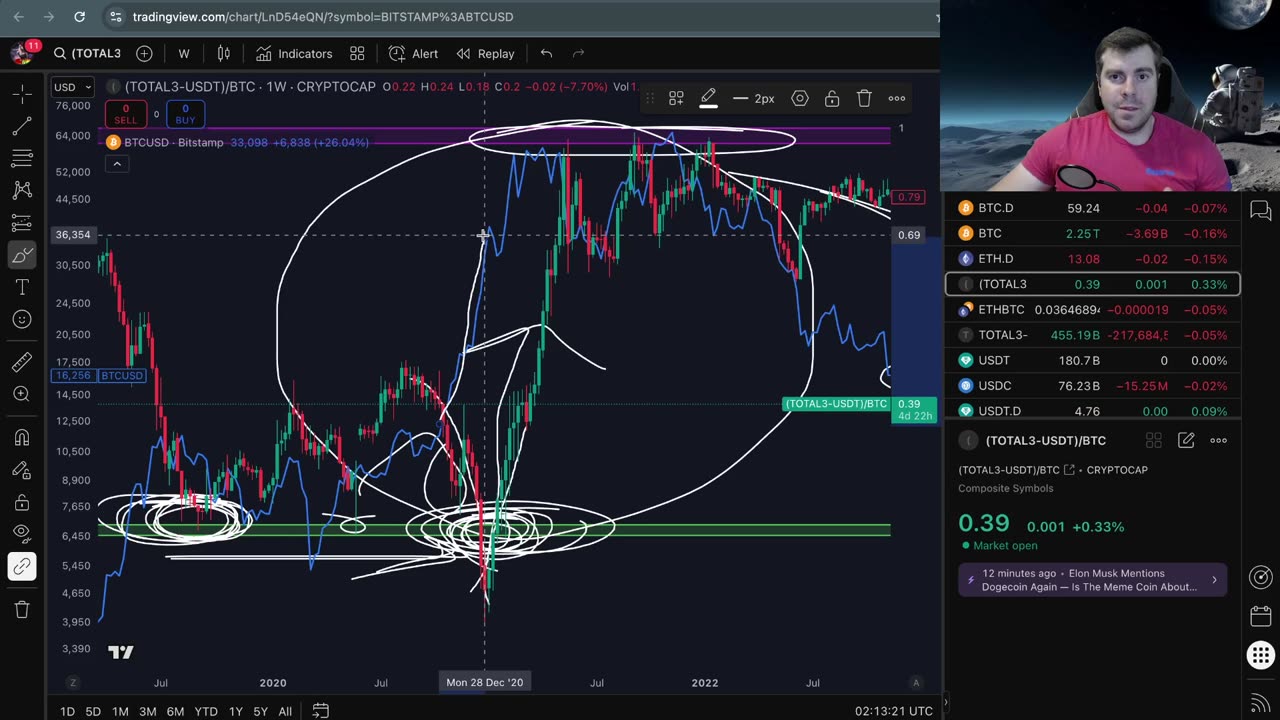Image resolution: width=1280 pixels, height=720 pixels.
Task: Open the Elon Musk Dogecoin news headline
Action: (1093, 580)
